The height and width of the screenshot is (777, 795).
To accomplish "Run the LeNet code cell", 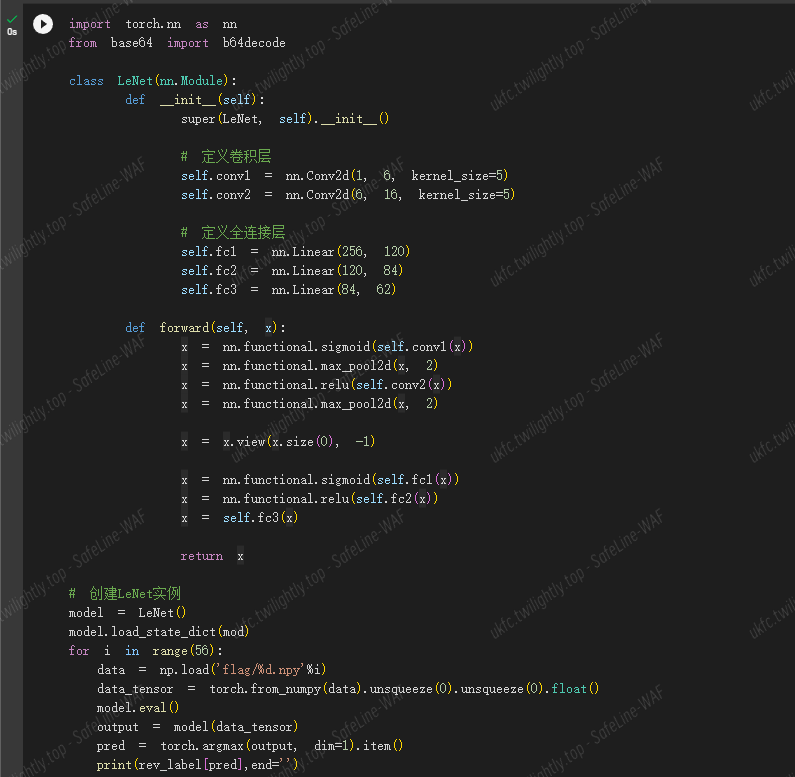I will (43, 24).
